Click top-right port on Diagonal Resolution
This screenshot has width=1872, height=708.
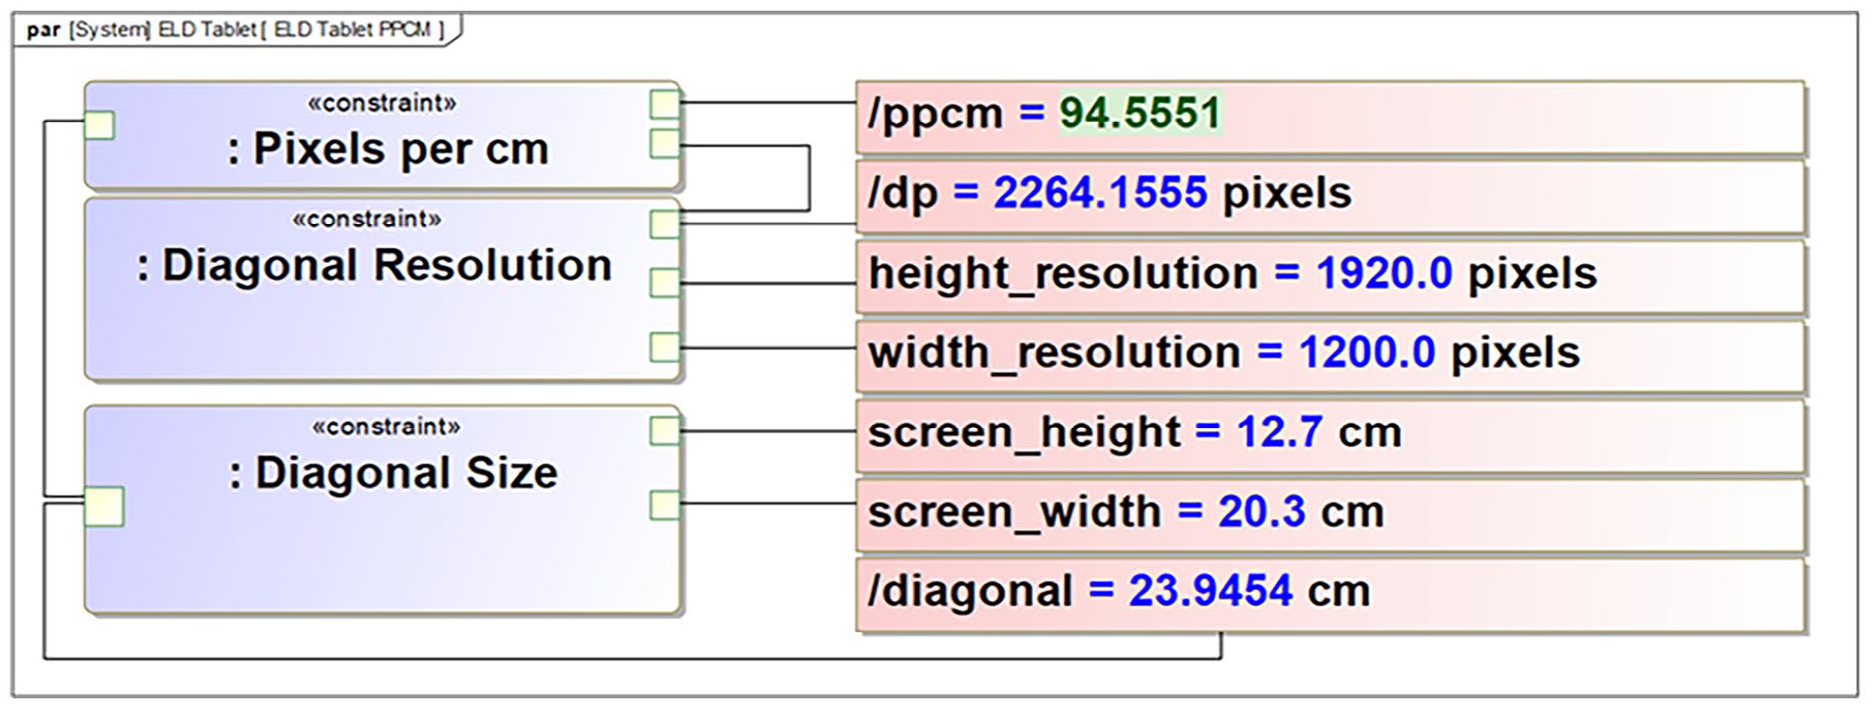[x=665, y=223]
